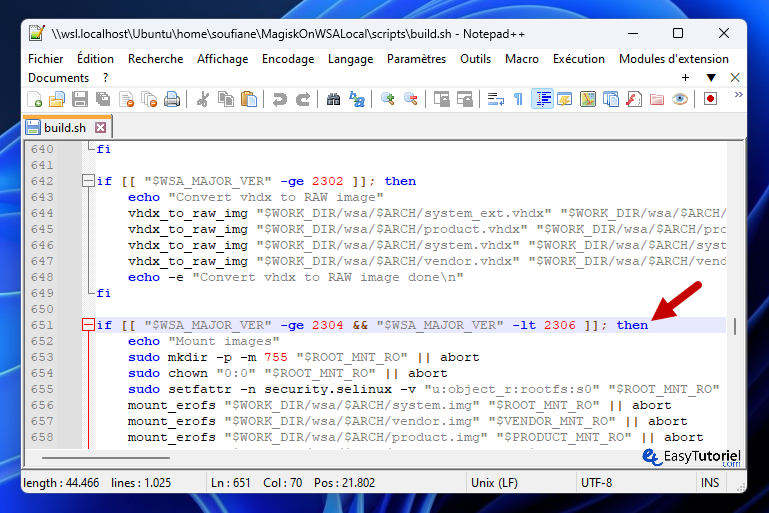This screenshot has width=769, height=513.
Task: Click the Close All documents icon
Action: (149, 100)
